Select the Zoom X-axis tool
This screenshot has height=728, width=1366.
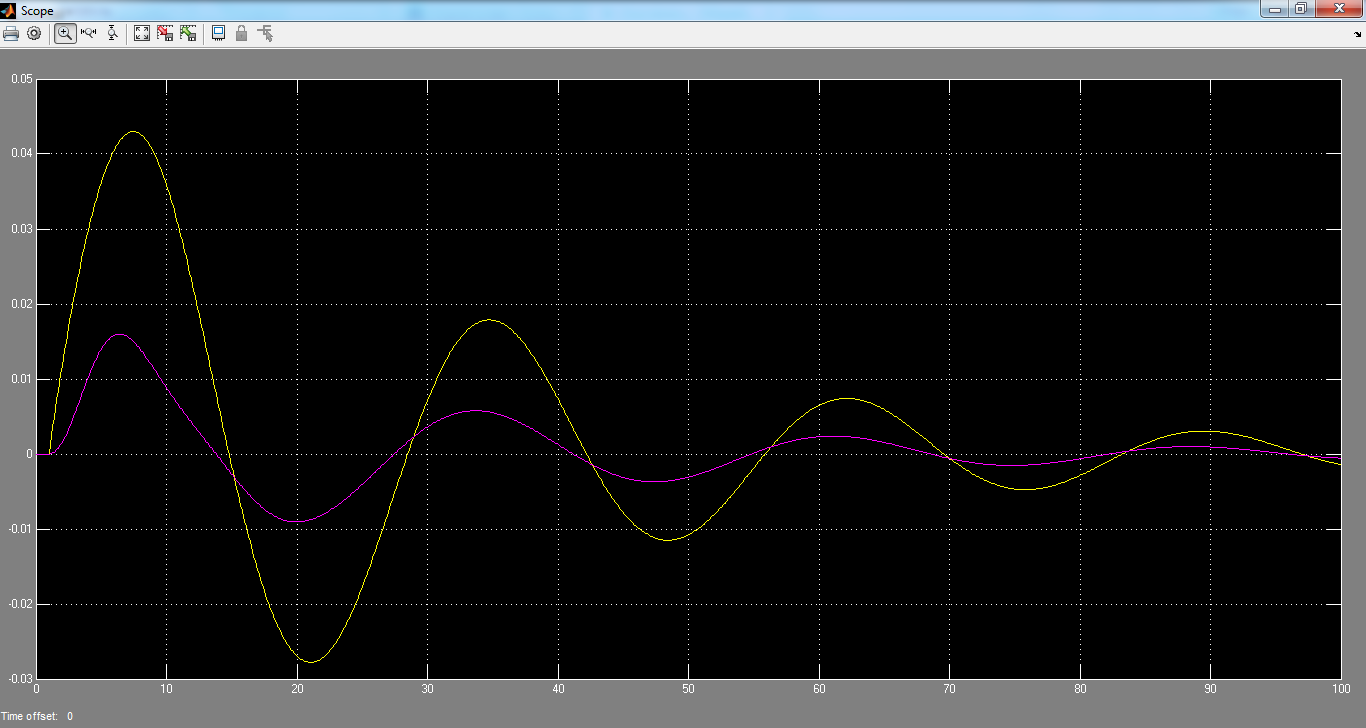[x=88, y=33]
